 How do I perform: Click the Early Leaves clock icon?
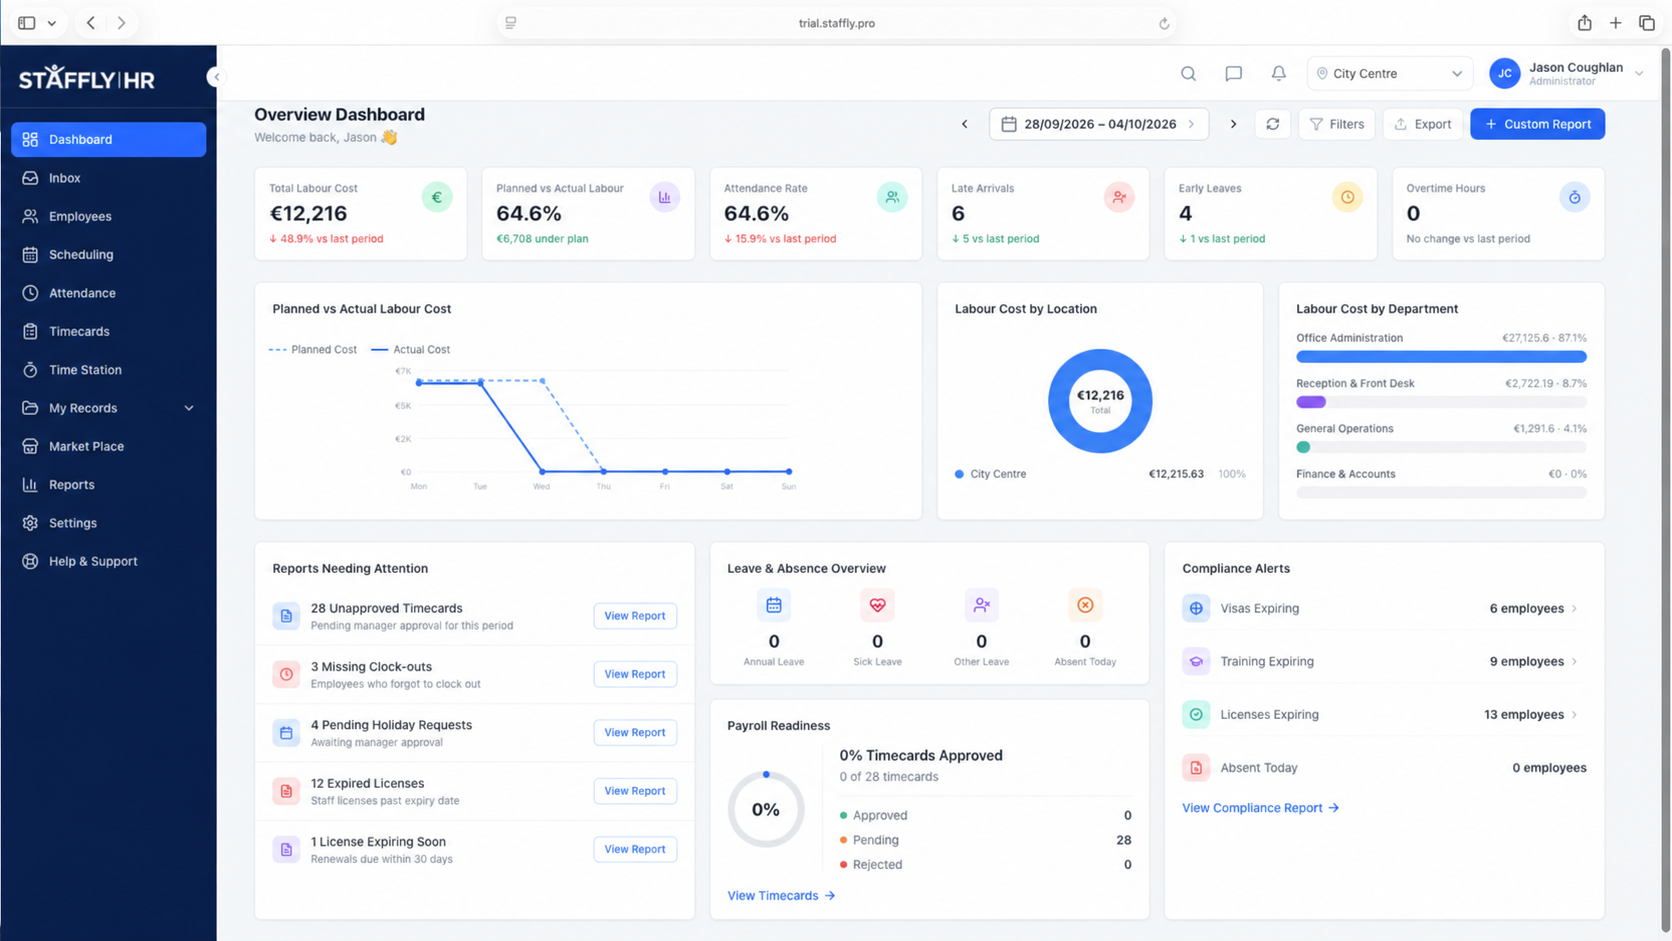tap(1347, 198)
